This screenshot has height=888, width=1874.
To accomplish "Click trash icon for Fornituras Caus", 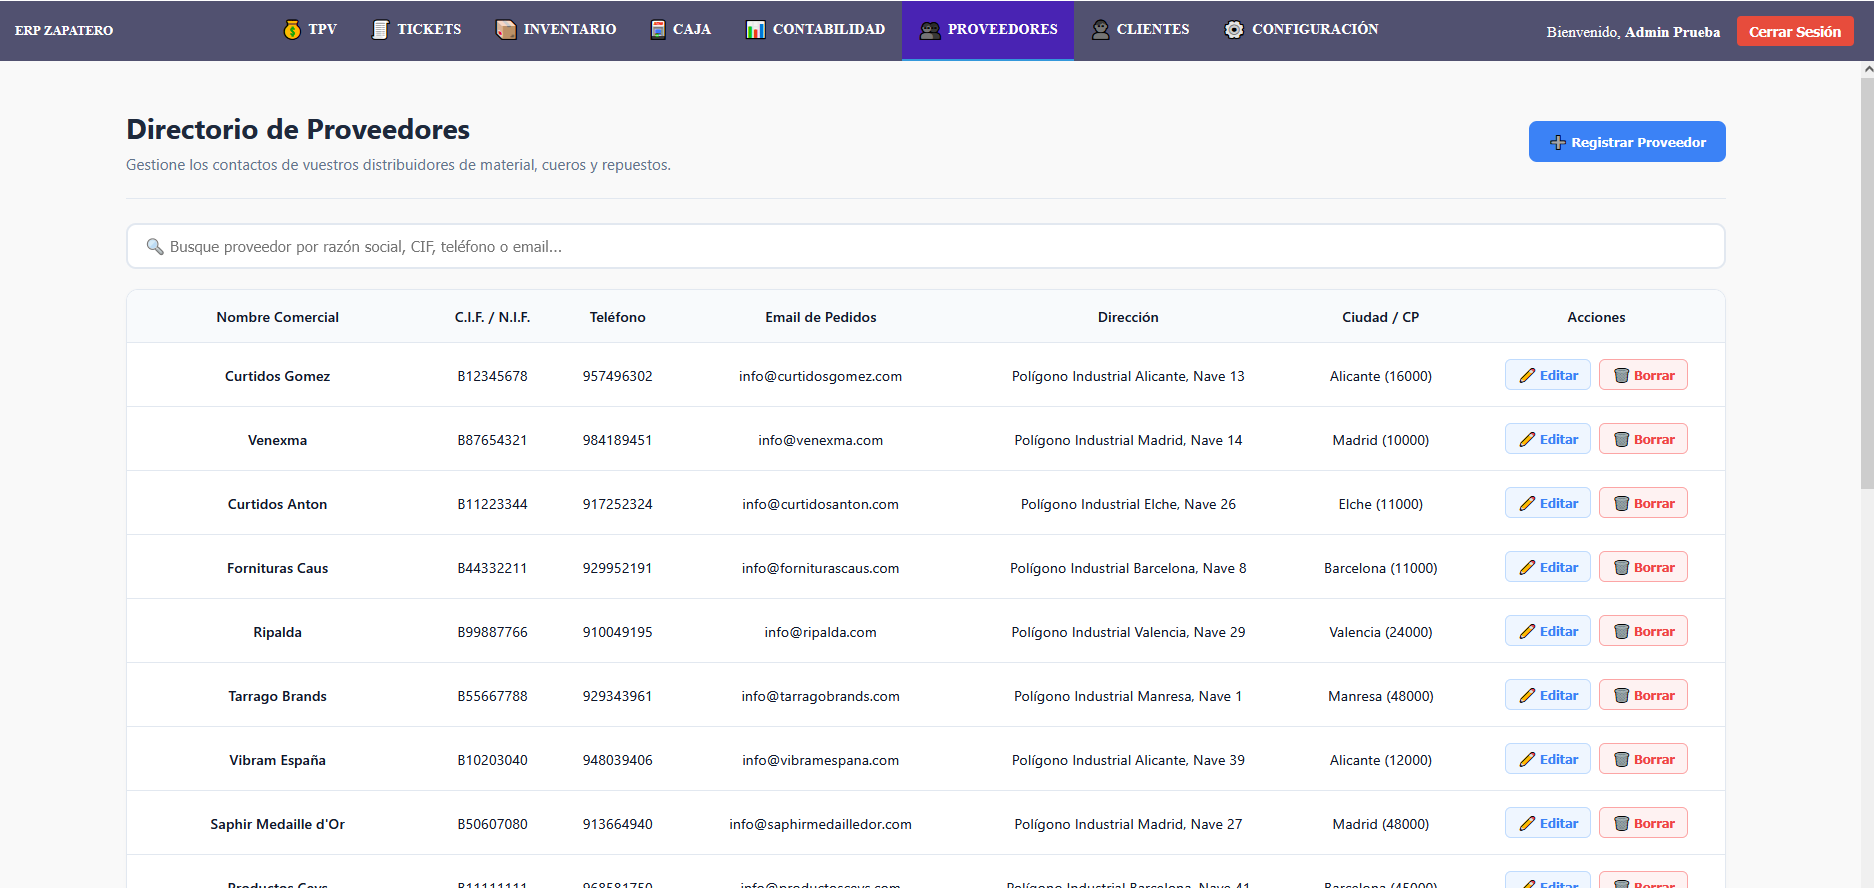I will (x=1621, y=567).
